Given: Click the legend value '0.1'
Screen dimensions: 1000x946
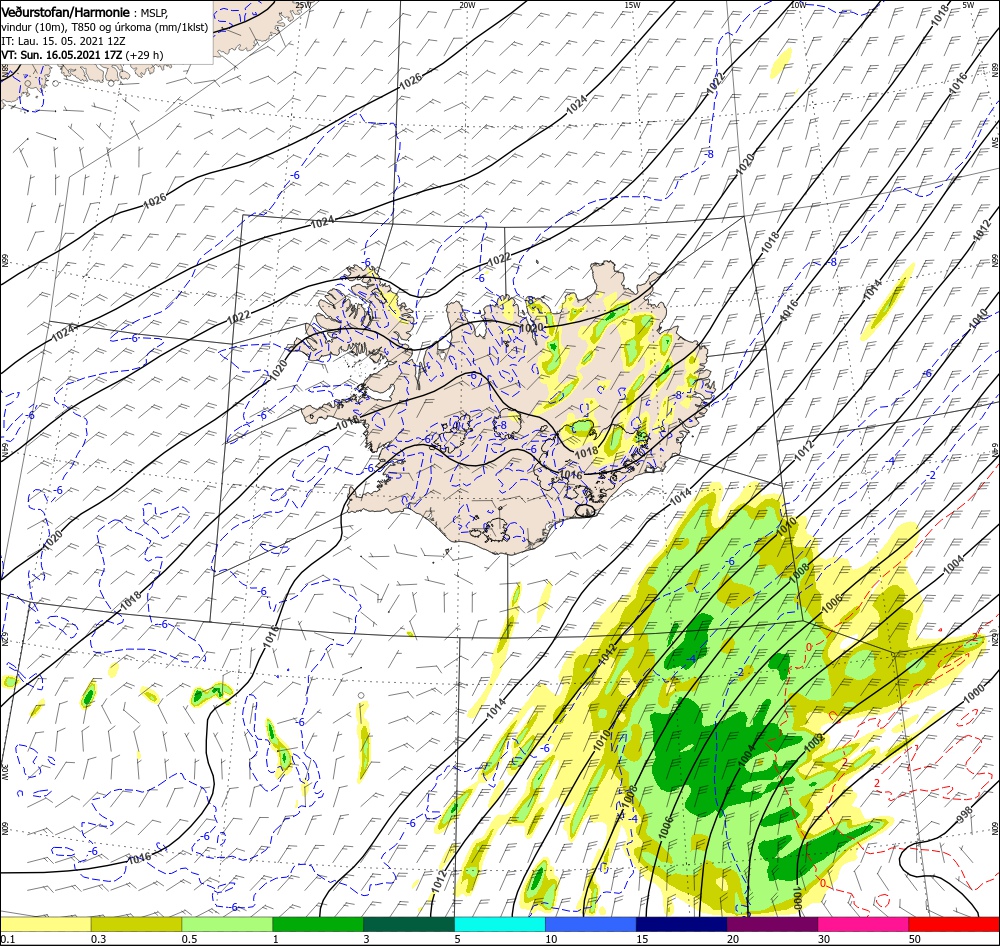Looking at the screenshot, I should (x=6, y=939).
